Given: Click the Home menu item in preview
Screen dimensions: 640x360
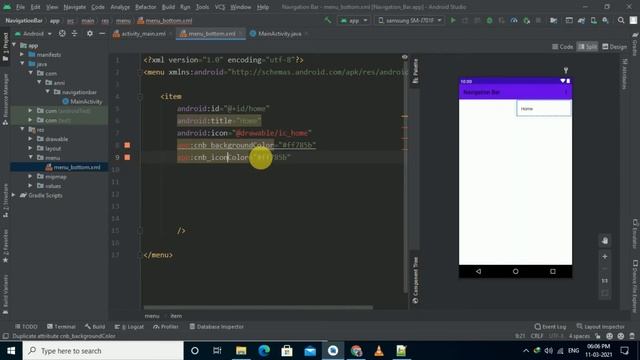Looking at the screenshot, I should tap(544, 109).
